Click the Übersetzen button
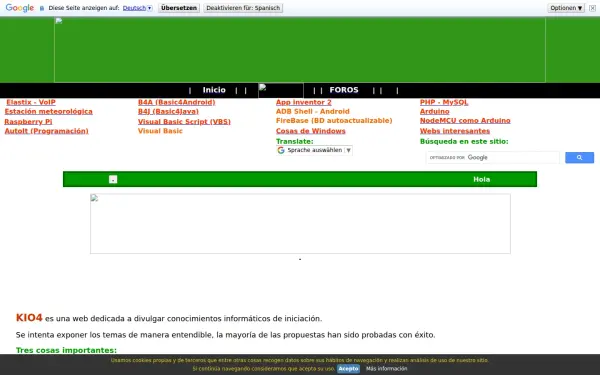Screen dimensions: 600x375 coord(179,8)
